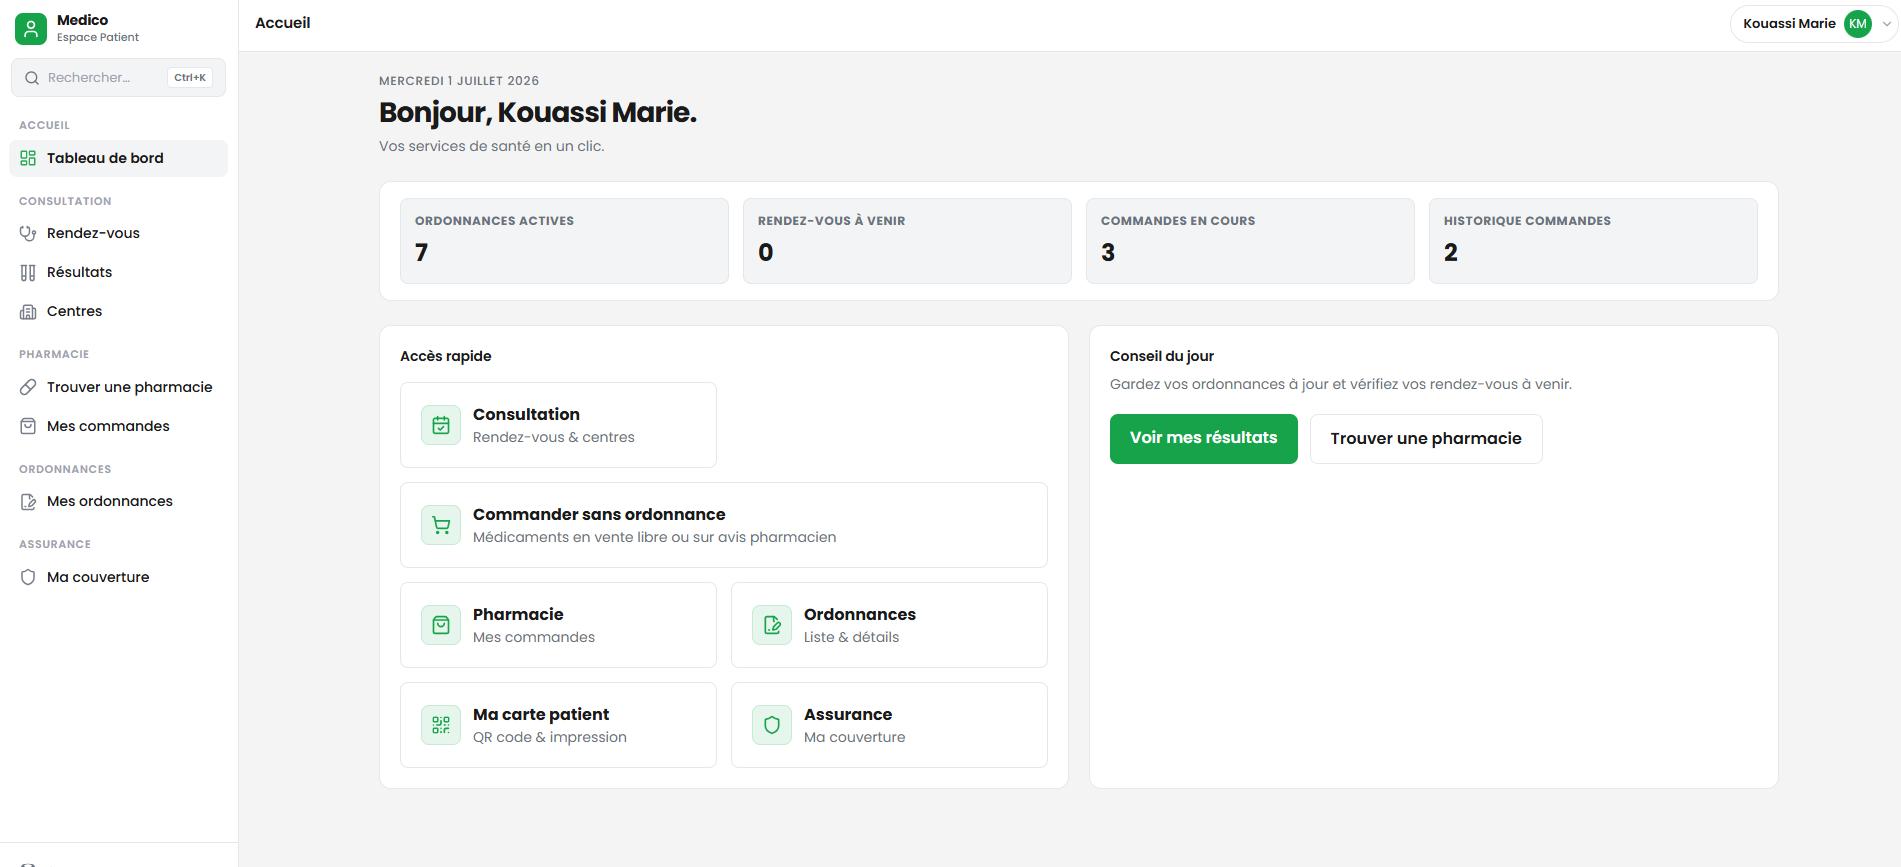This screenshot has height=867, width=1901.
Task: Click the KM user avatar
Action: (x=1858, y=24)
